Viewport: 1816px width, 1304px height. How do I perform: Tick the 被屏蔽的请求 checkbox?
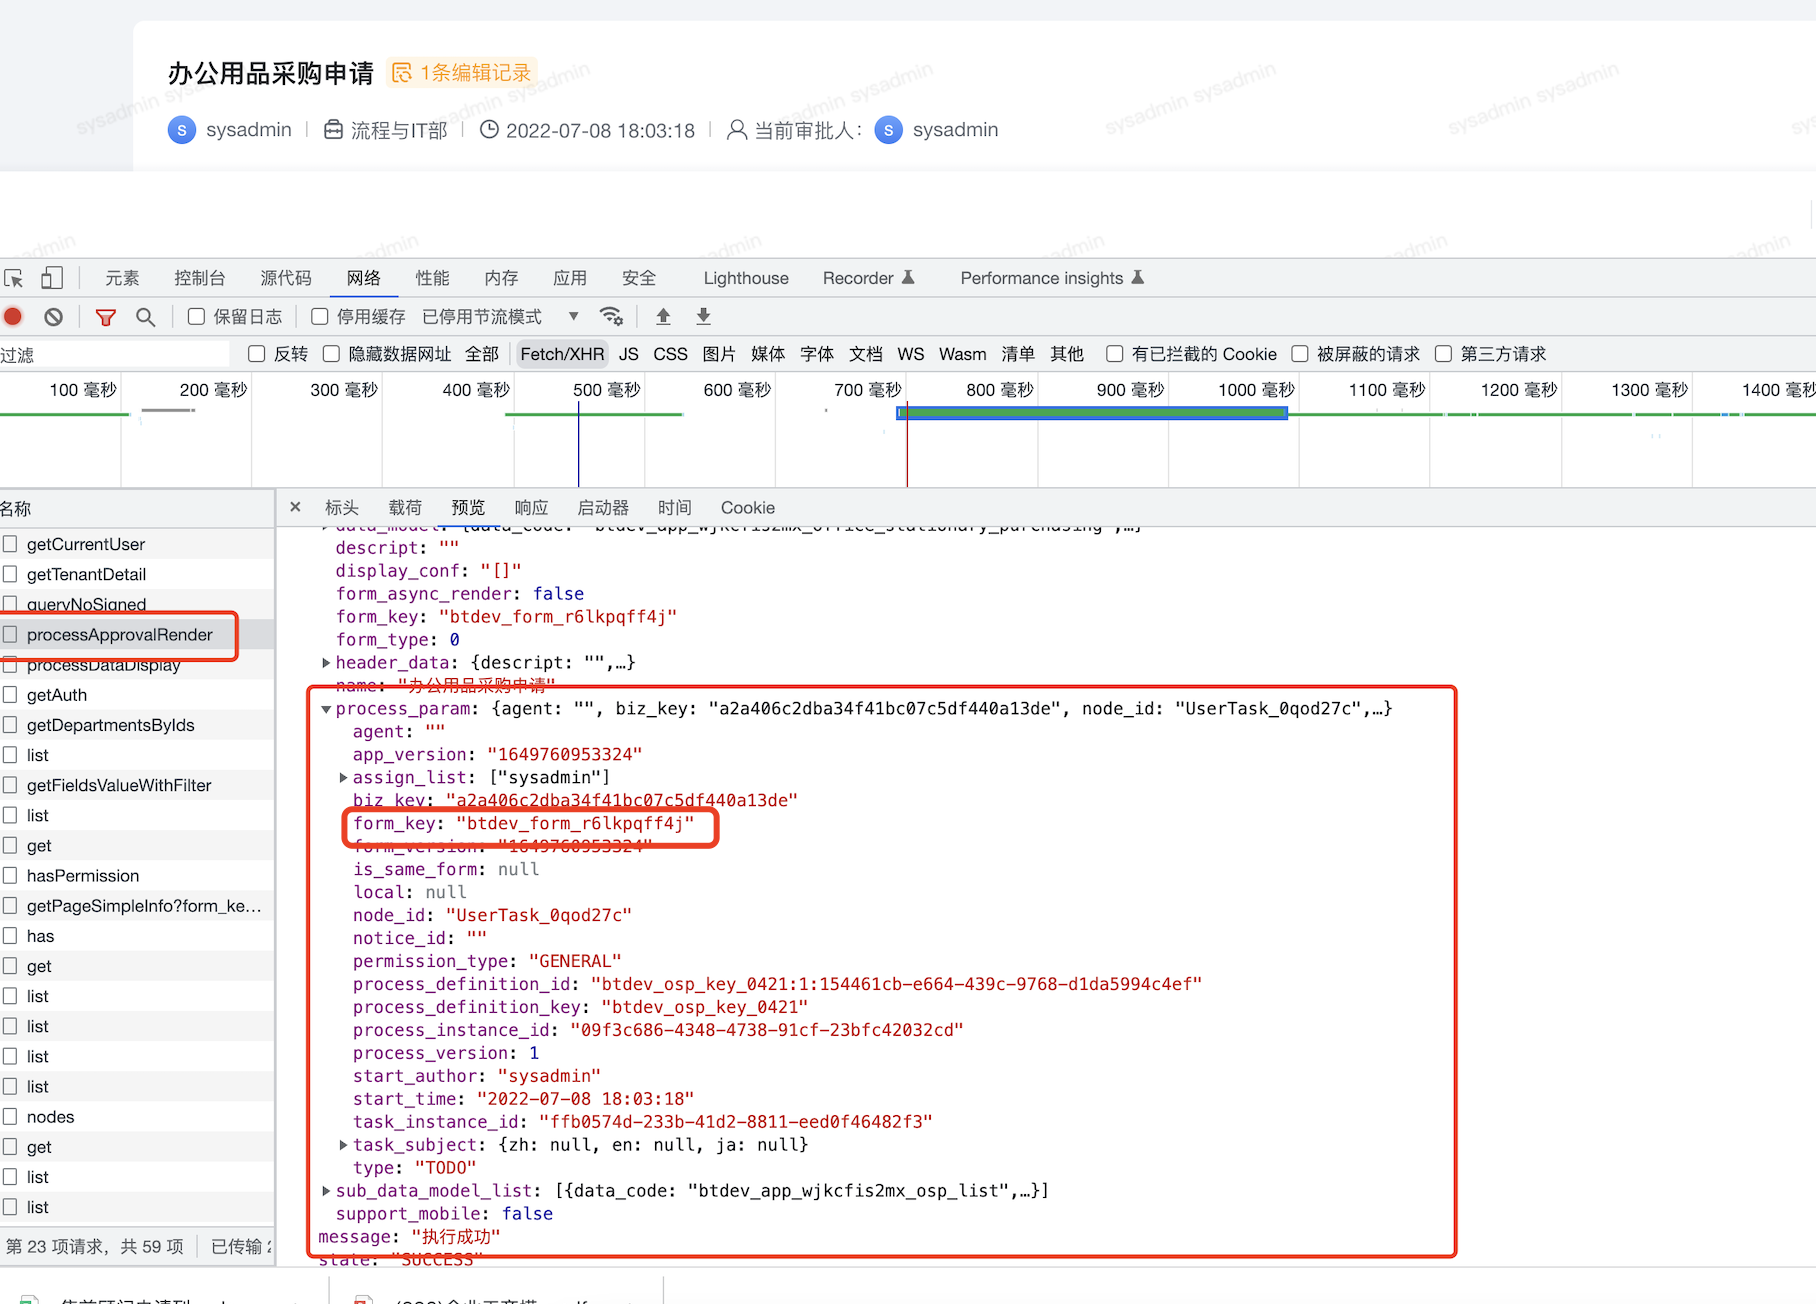[x=1300, y=354]
